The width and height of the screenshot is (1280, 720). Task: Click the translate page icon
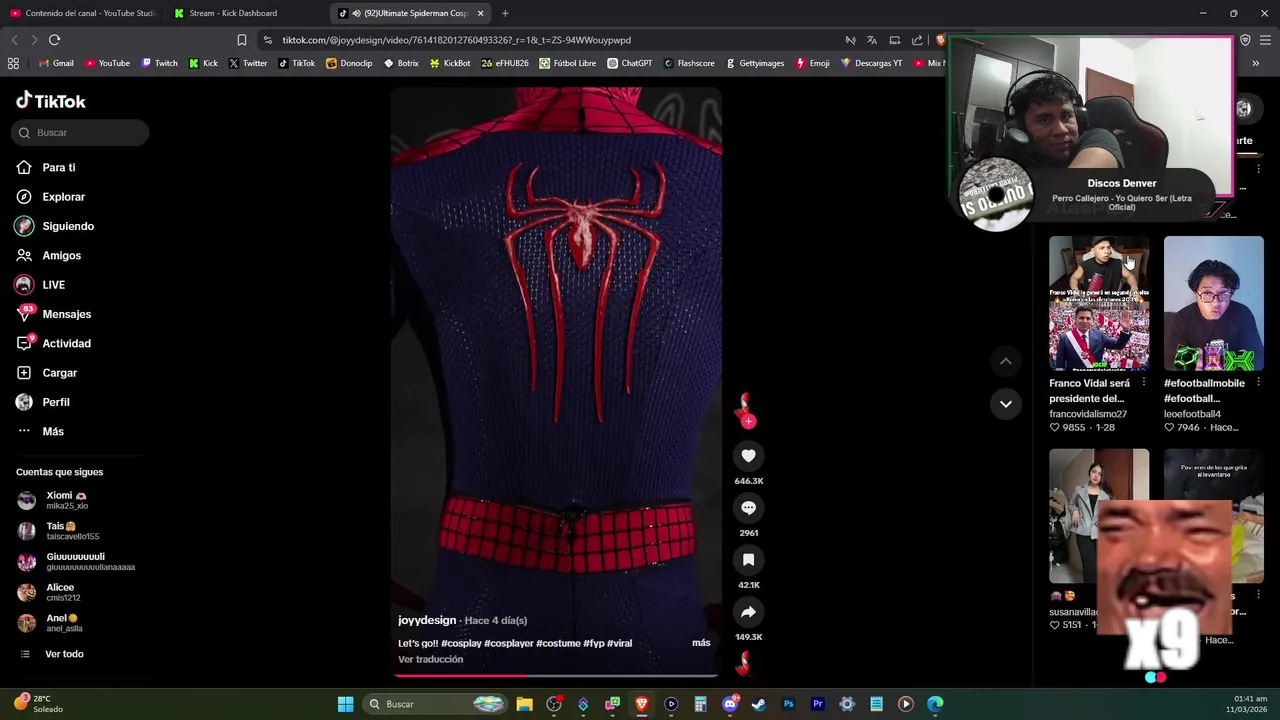point(872,40)
